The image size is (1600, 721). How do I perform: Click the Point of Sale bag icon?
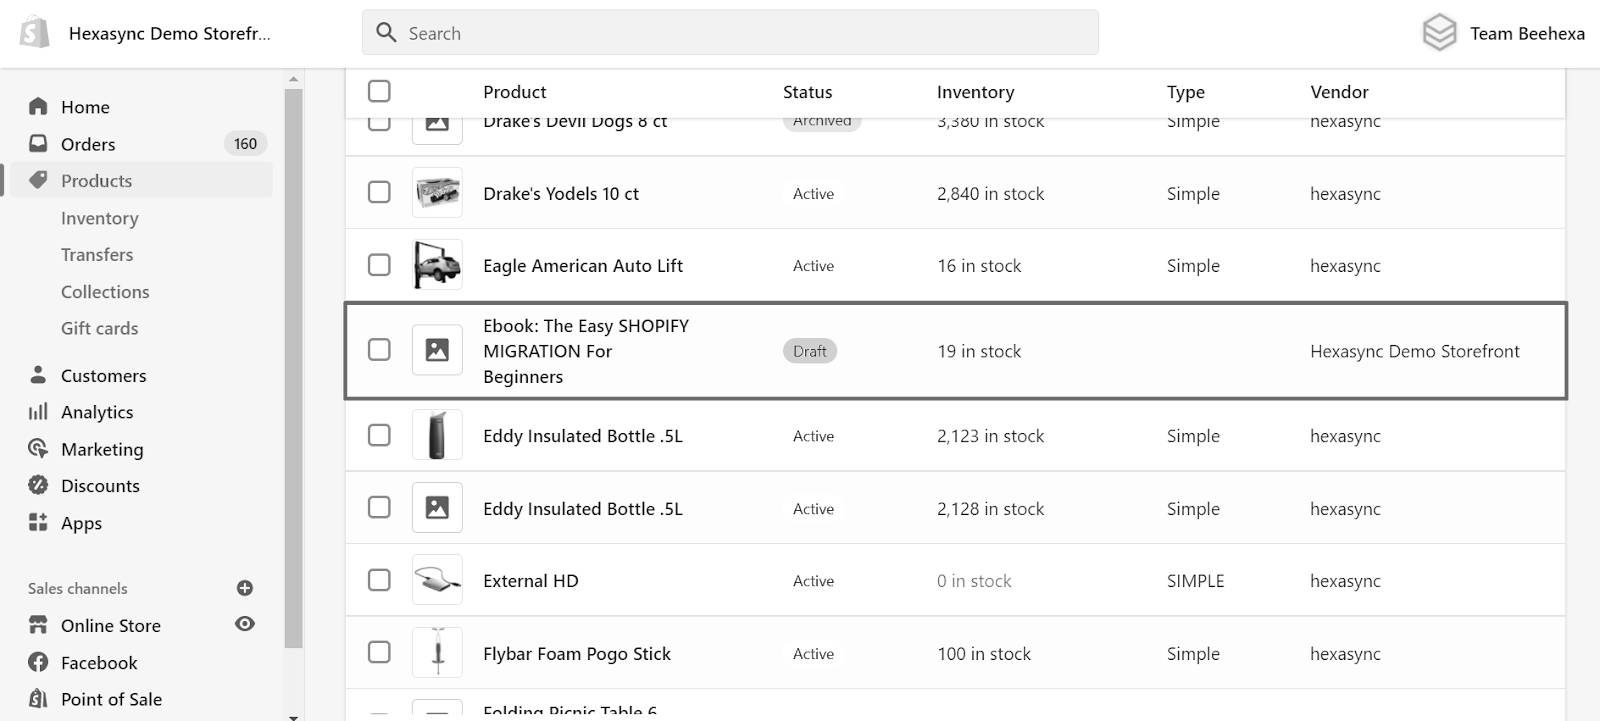(x=38, y=698)
